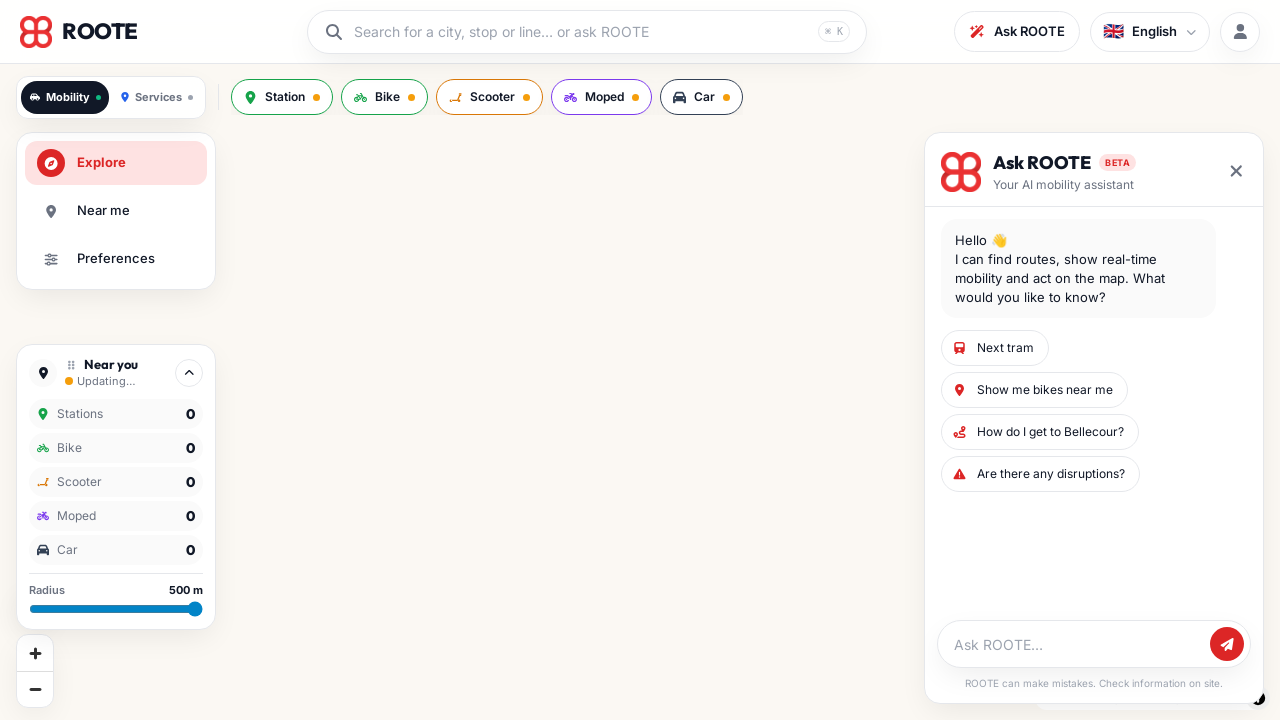Choose the Next tram suggestion

click(x=995, y=348)
